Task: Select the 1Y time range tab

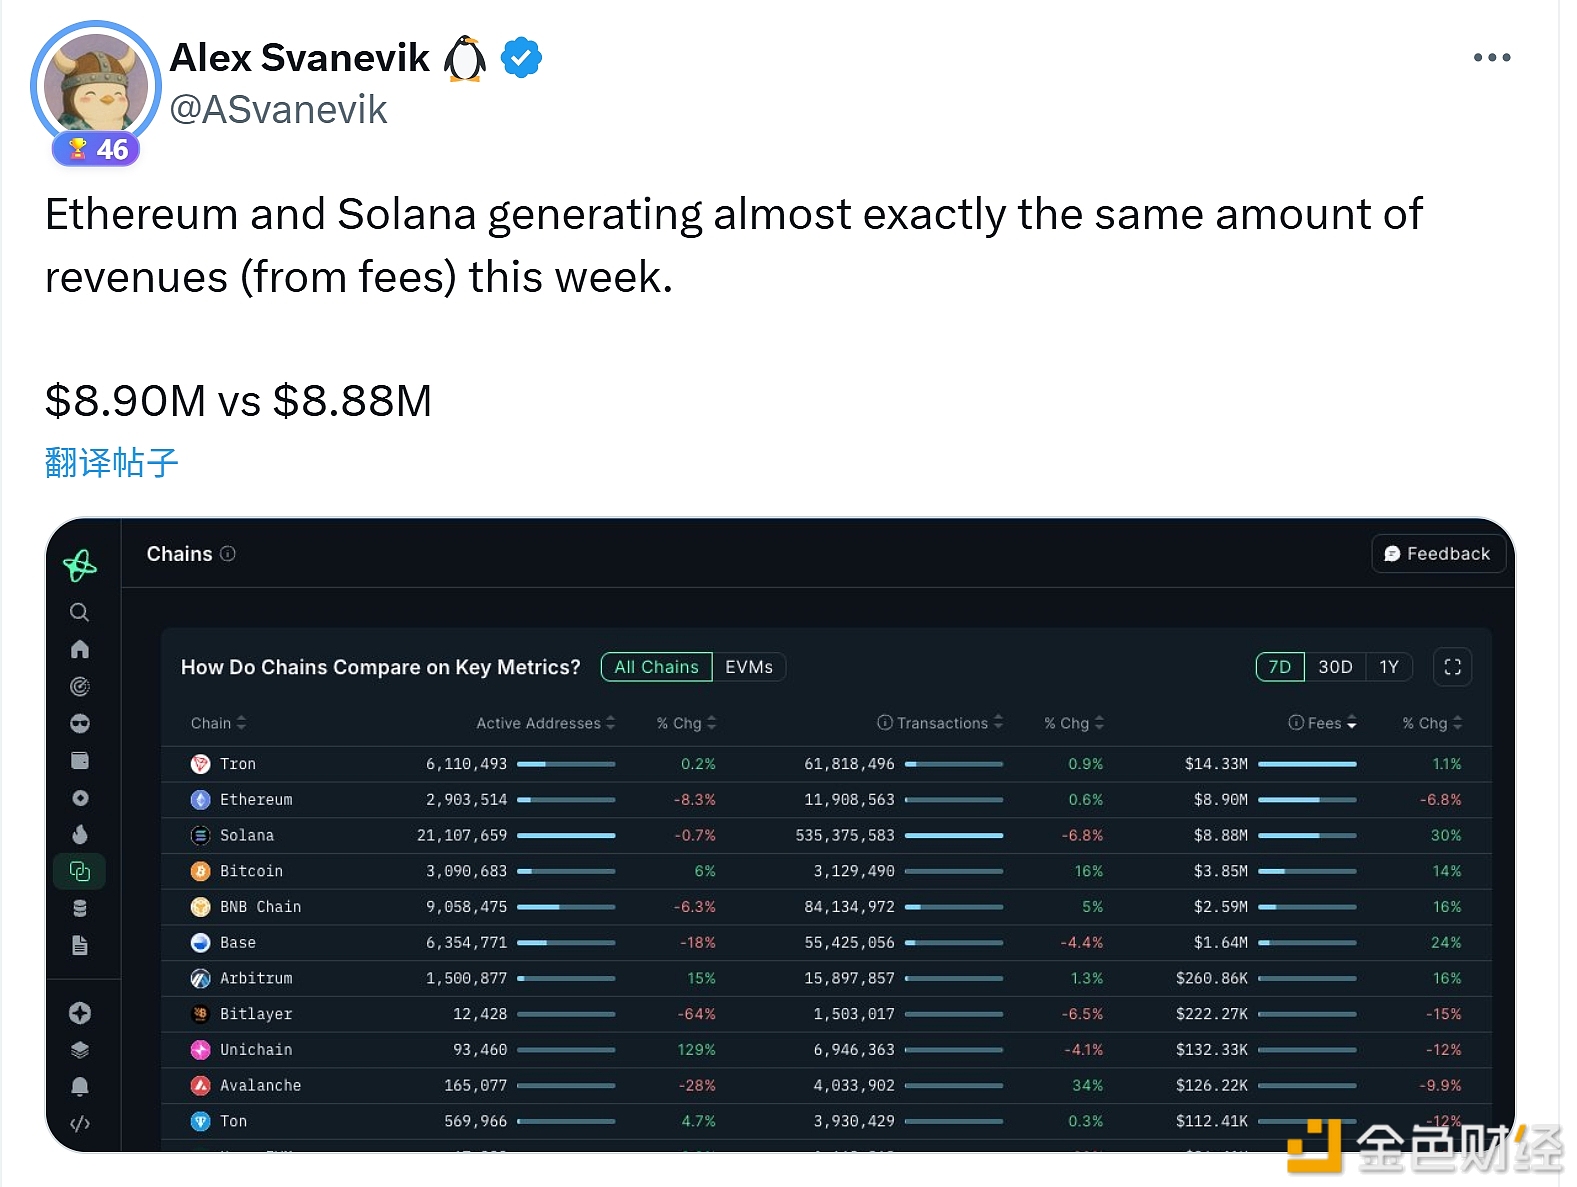Action: 1389,667
